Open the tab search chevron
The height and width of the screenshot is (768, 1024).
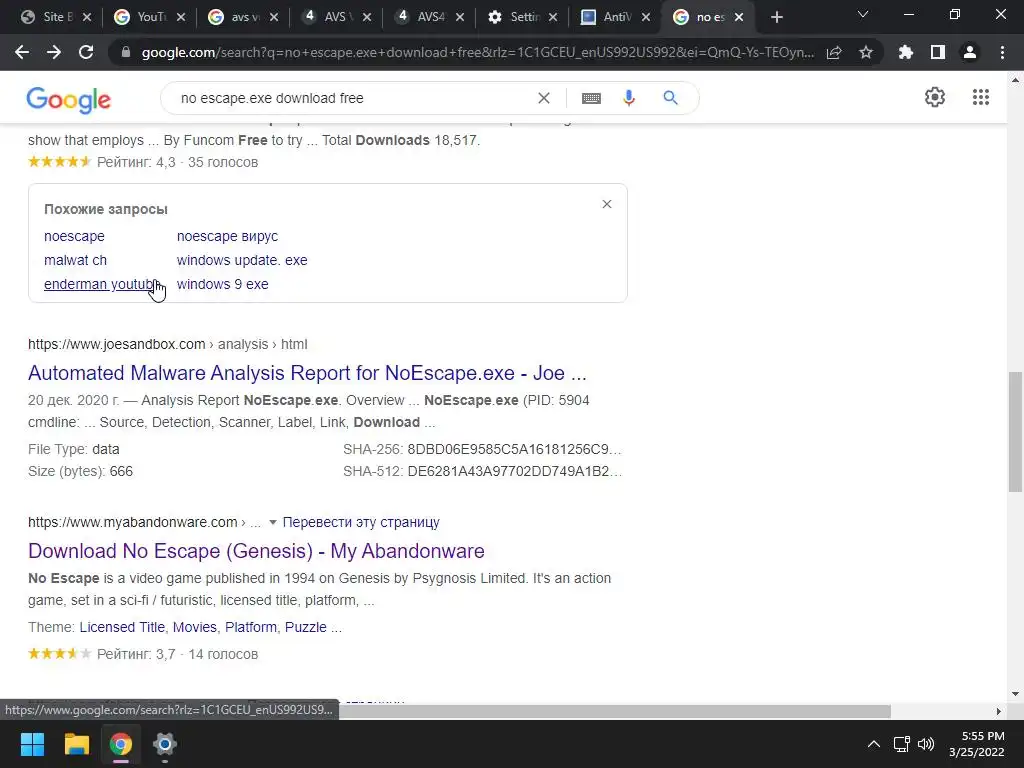[863, 14]
